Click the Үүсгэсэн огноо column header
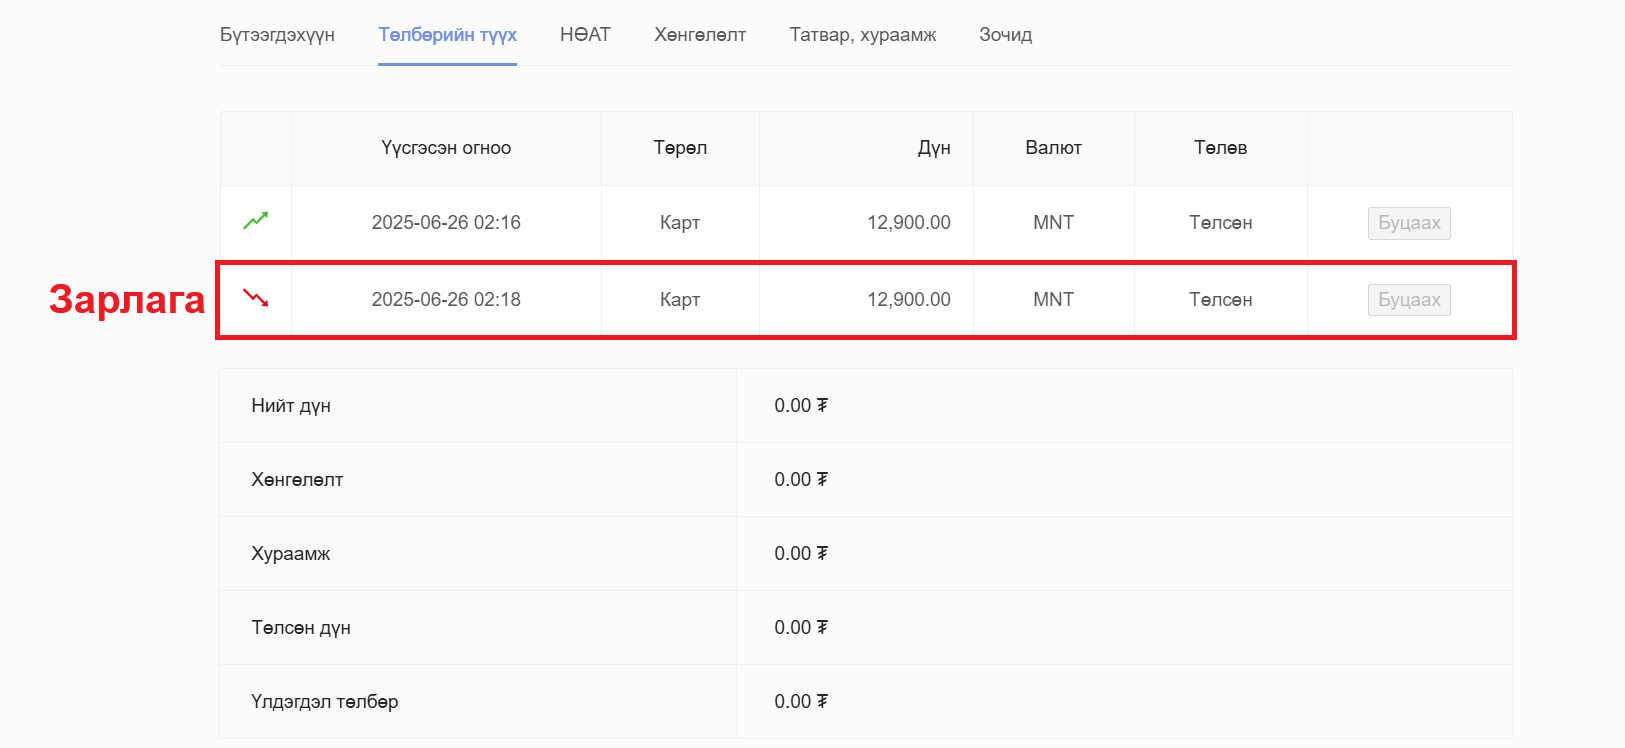The width and height of the screenshot is (1625, 748). point(446,148)
